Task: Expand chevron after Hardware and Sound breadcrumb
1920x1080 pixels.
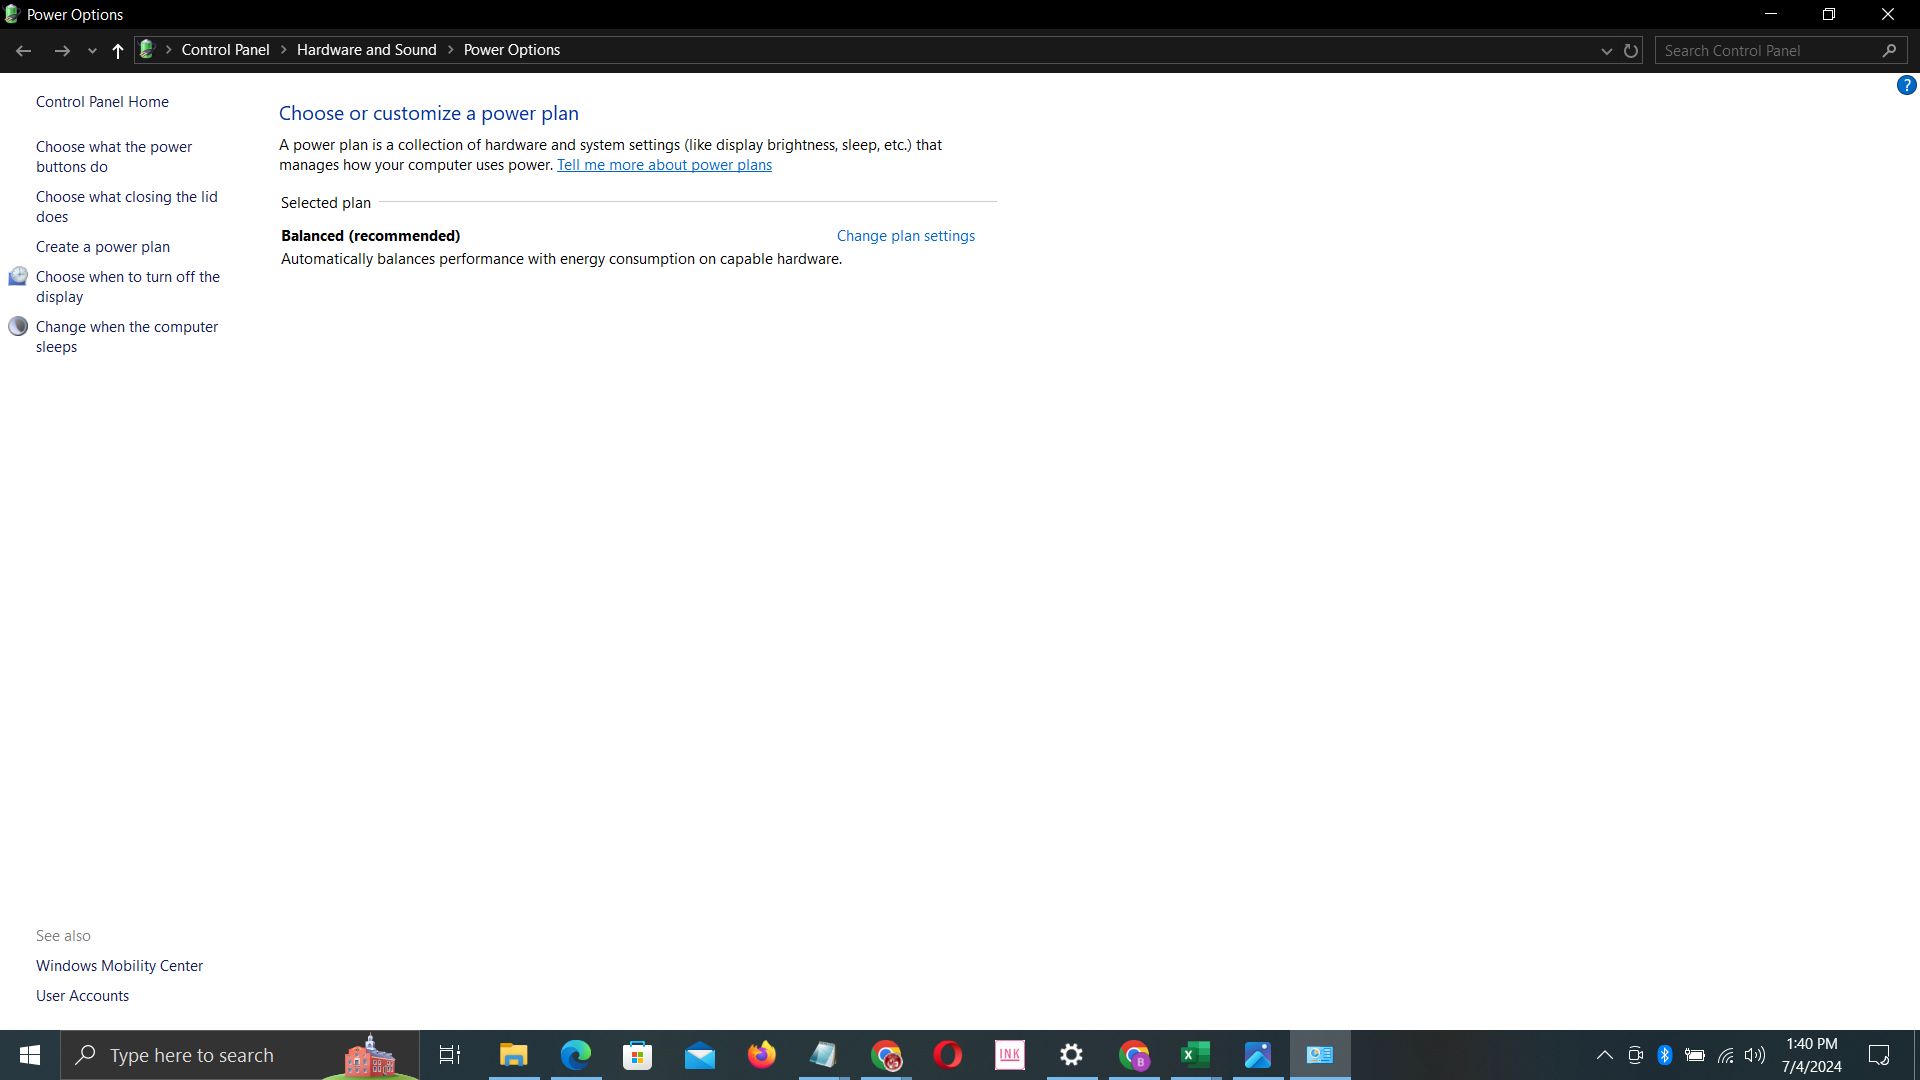Action: tap(450, 50)
